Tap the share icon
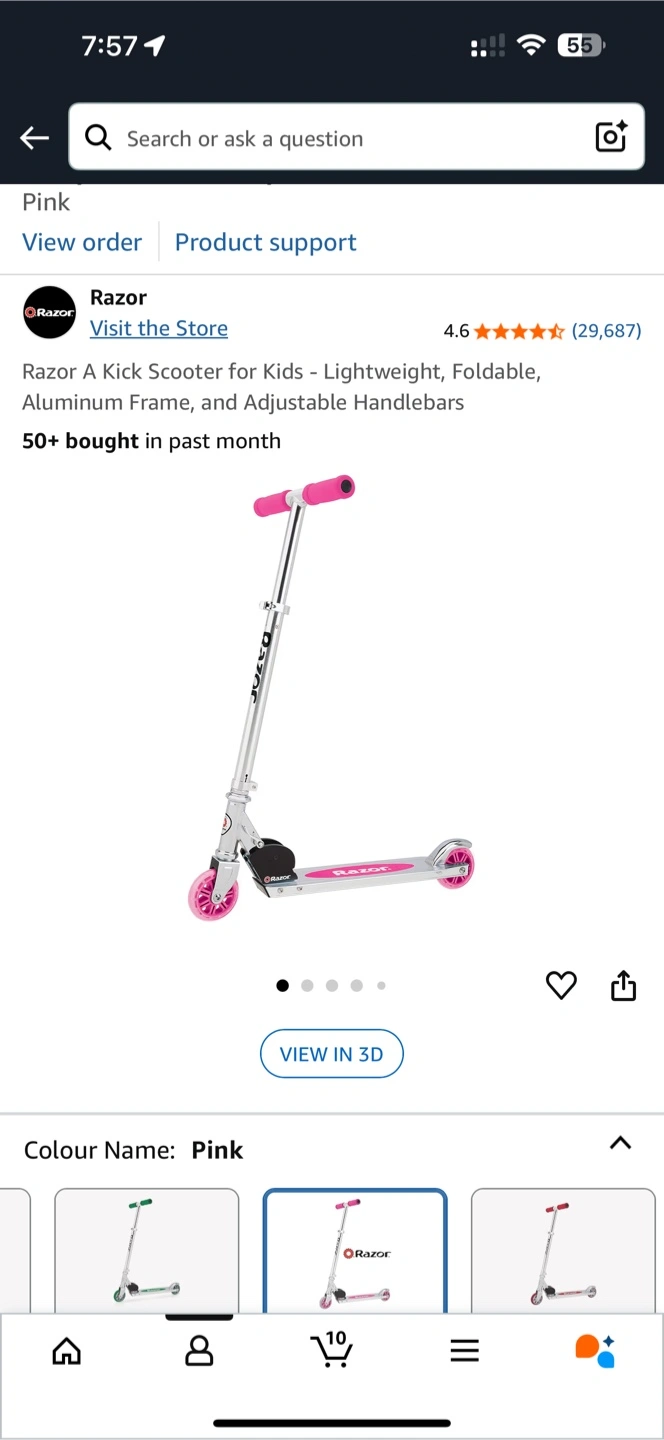 click(623, 985)
